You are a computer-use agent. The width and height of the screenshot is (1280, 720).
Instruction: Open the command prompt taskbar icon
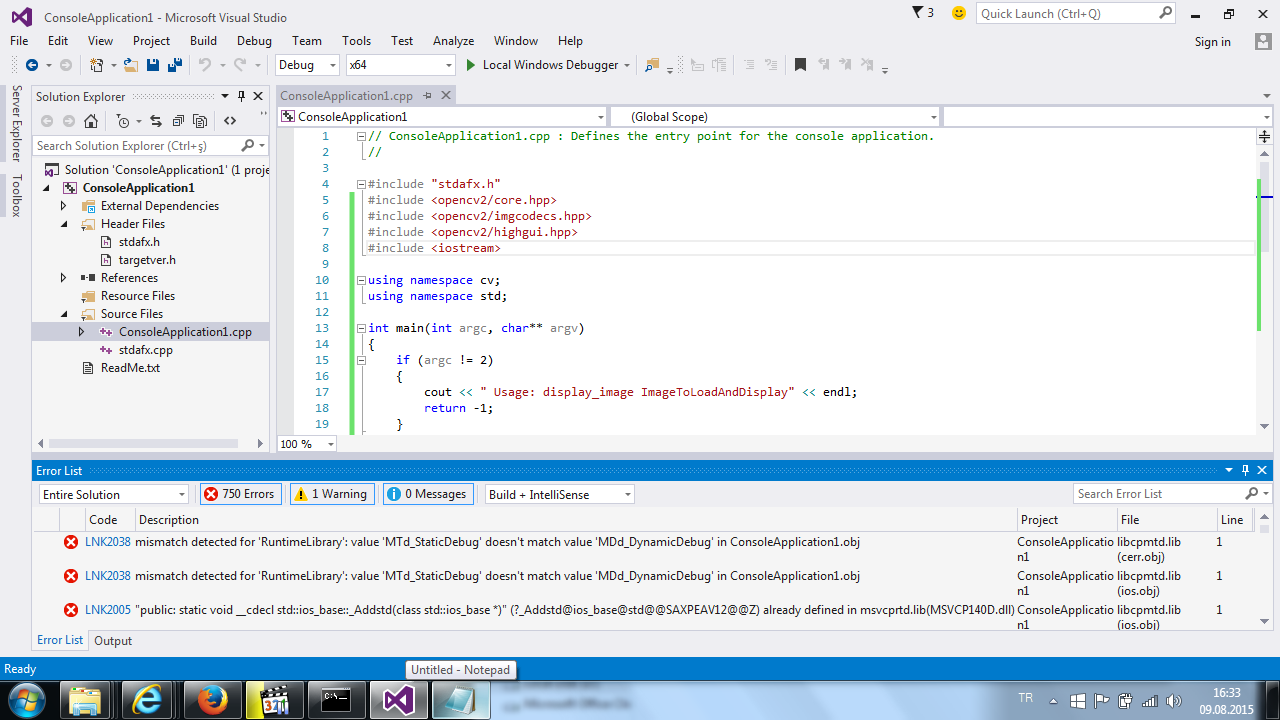[335, 700]
